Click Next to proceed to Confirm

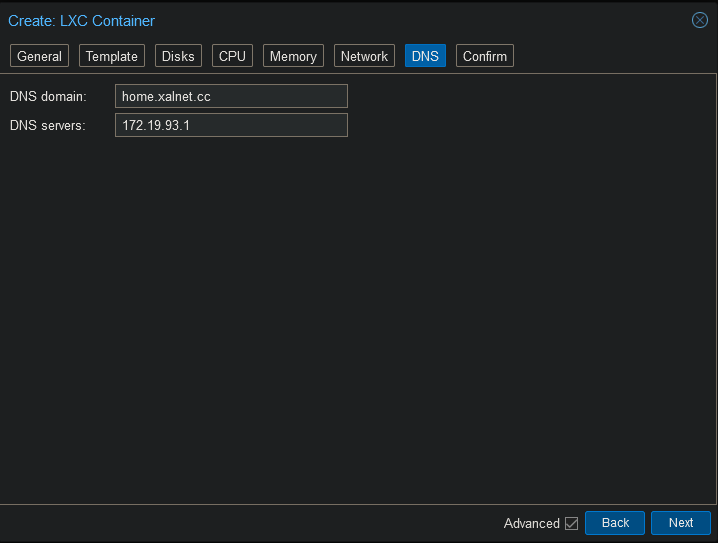pyautogui.click(x=680, y=523)
